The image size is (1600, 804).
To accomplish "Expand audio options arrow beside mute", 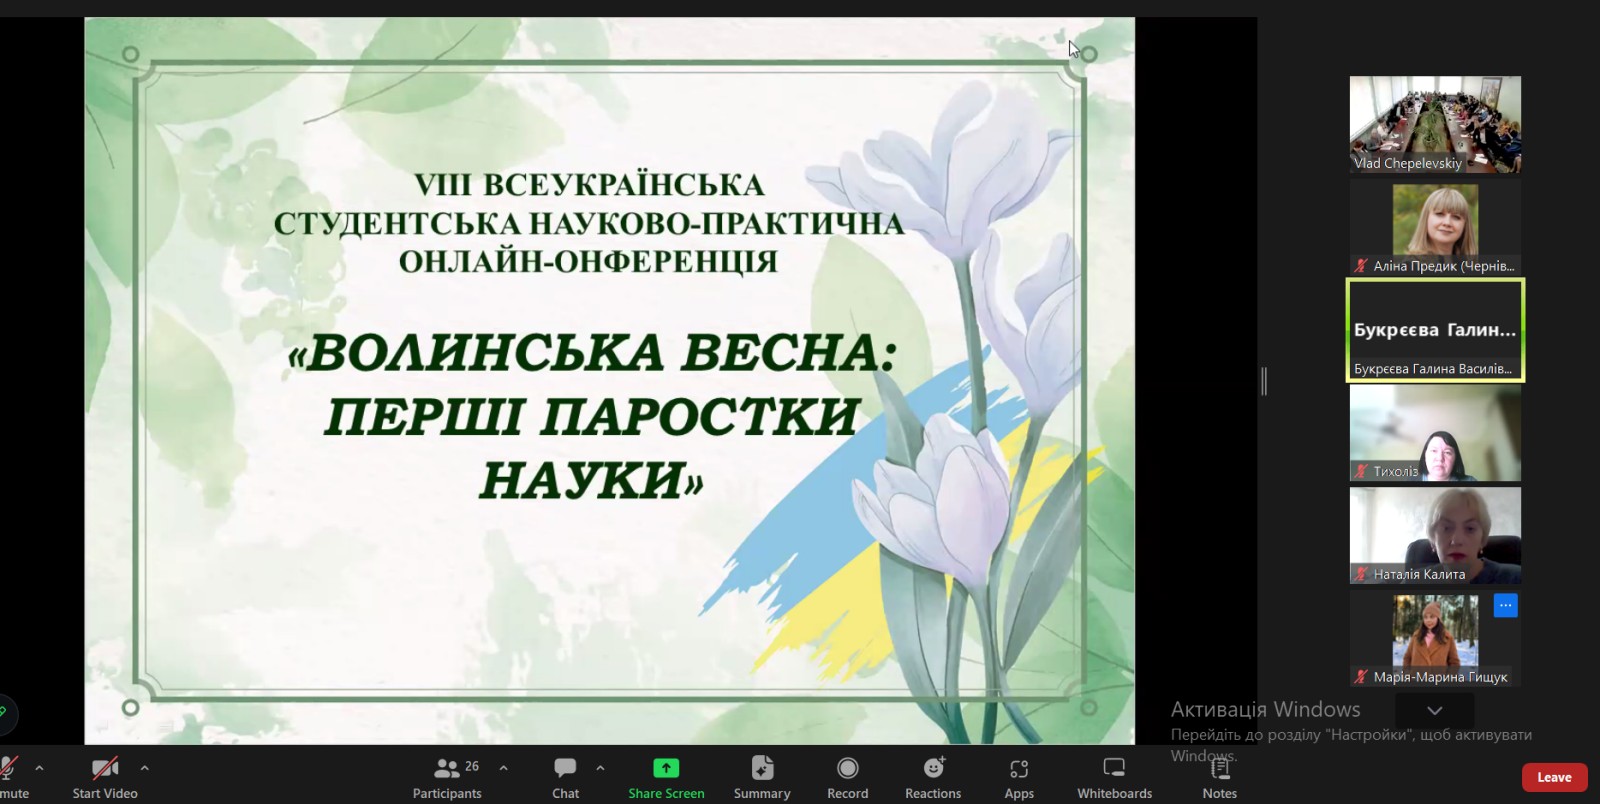I will tap(39, 768).
